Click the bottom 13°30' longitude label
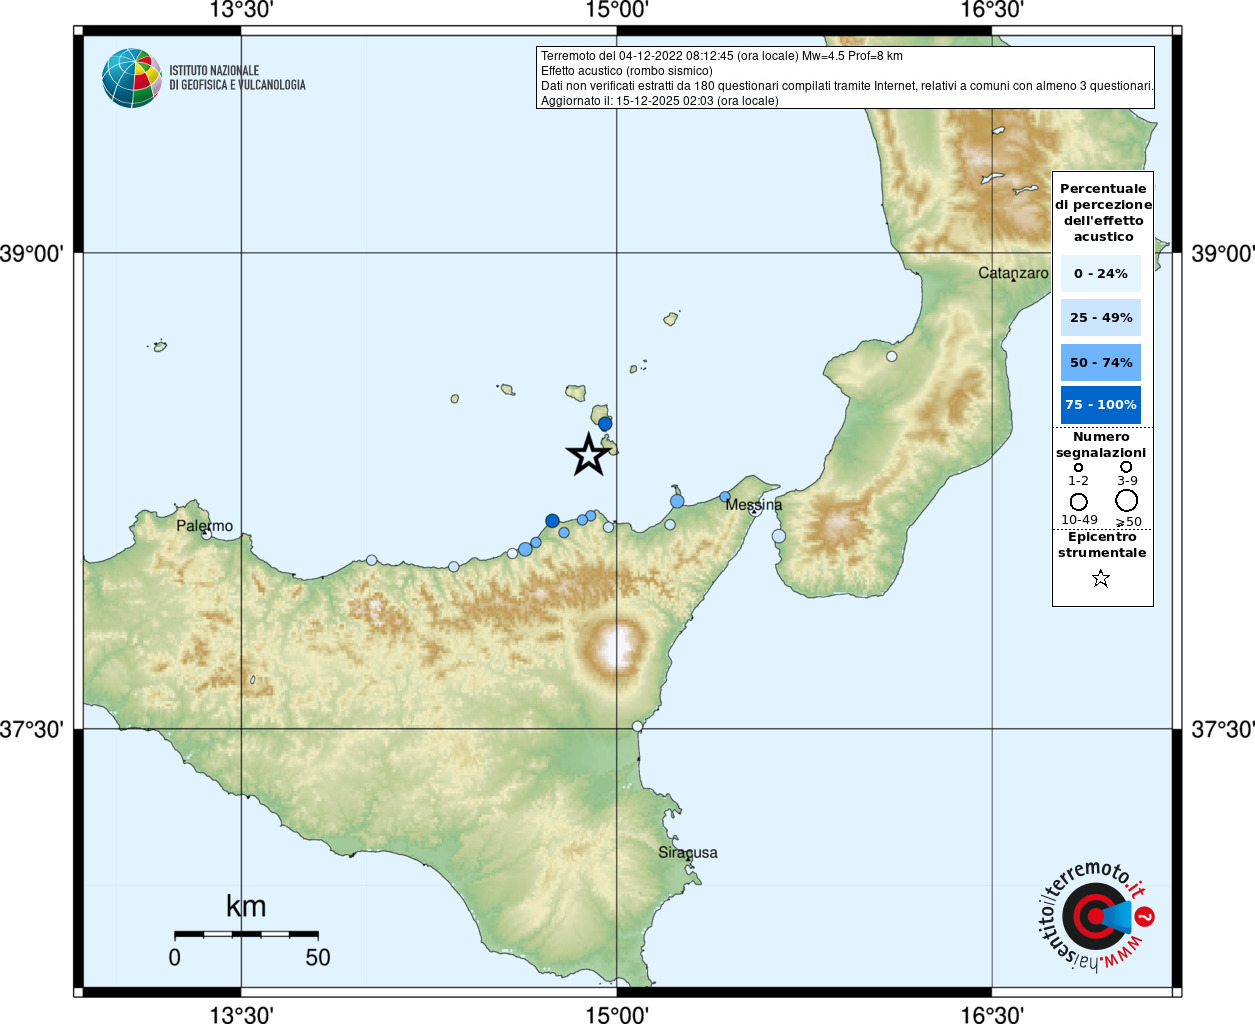Viewport: 1255px width, 1024px height. coord(241,1014)
